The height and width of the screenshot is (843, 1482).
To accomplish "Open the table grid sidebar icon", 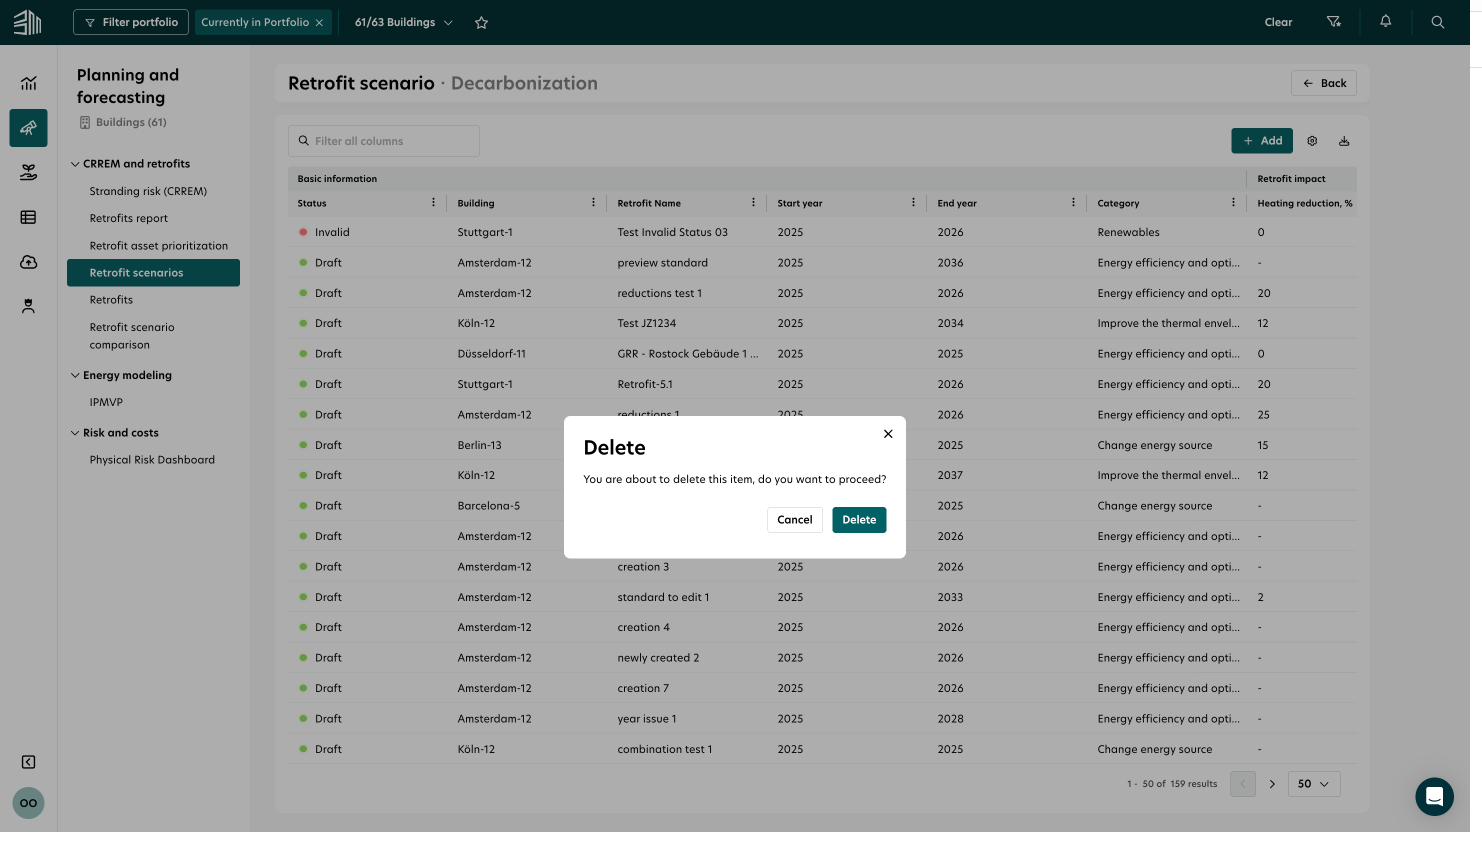I will (29, 217).
